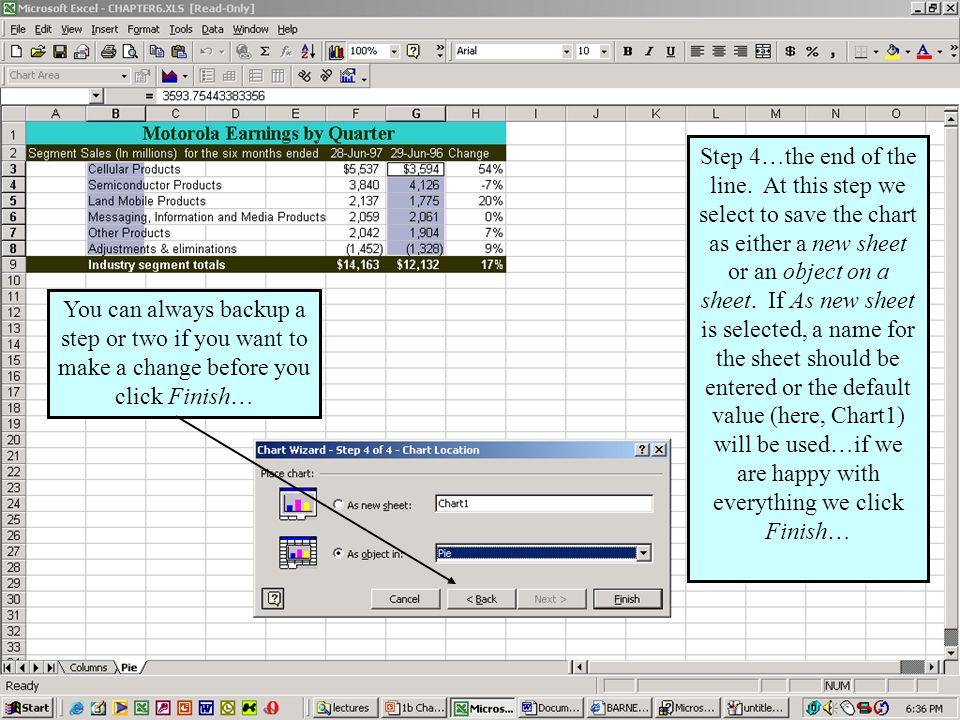This screenshot has height=720, width=960.
Task: Click the Windows Start button
Action: 29,708
